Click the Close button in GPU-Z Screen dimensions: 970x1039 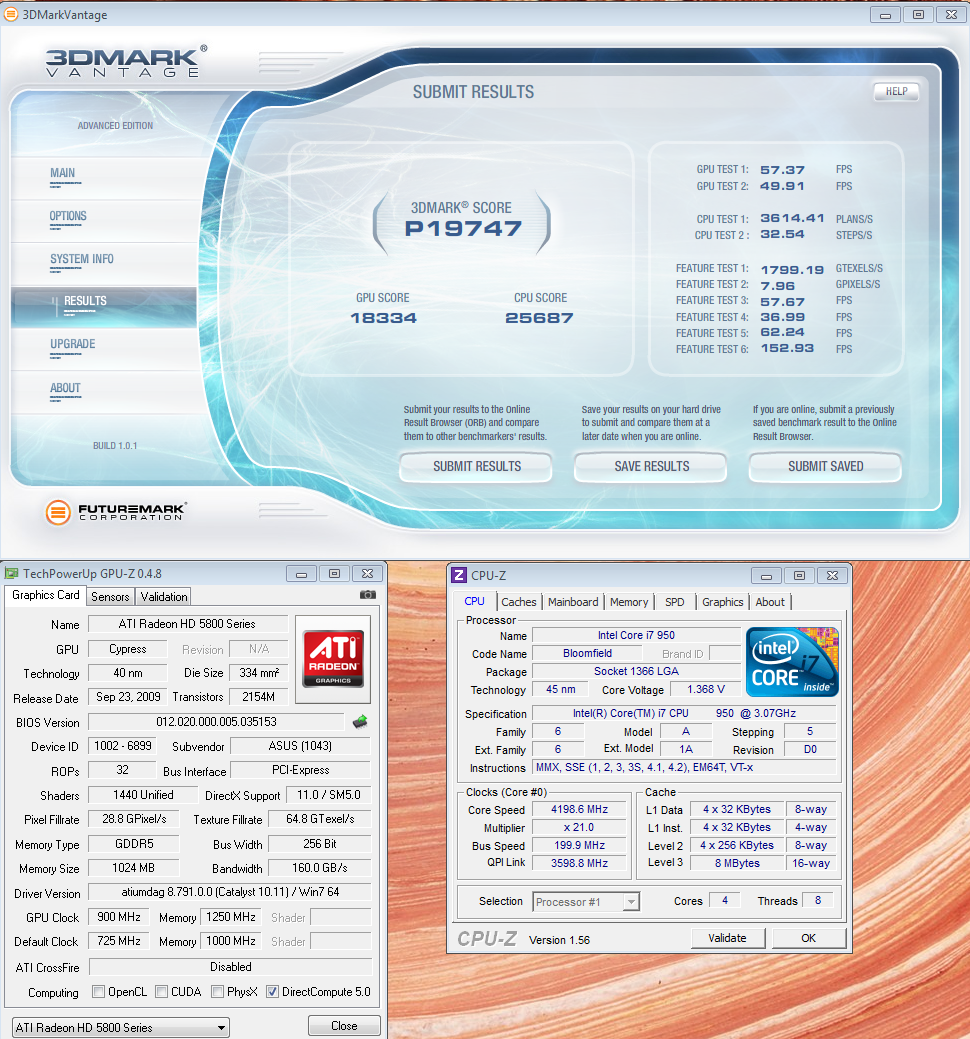(345, 1026)
